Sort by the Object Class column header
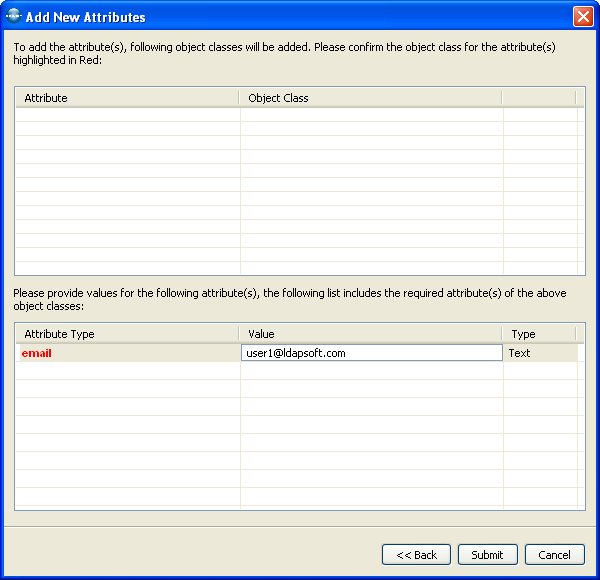The height and width of the screenshot is (580, 600). (x=370, y=98)
